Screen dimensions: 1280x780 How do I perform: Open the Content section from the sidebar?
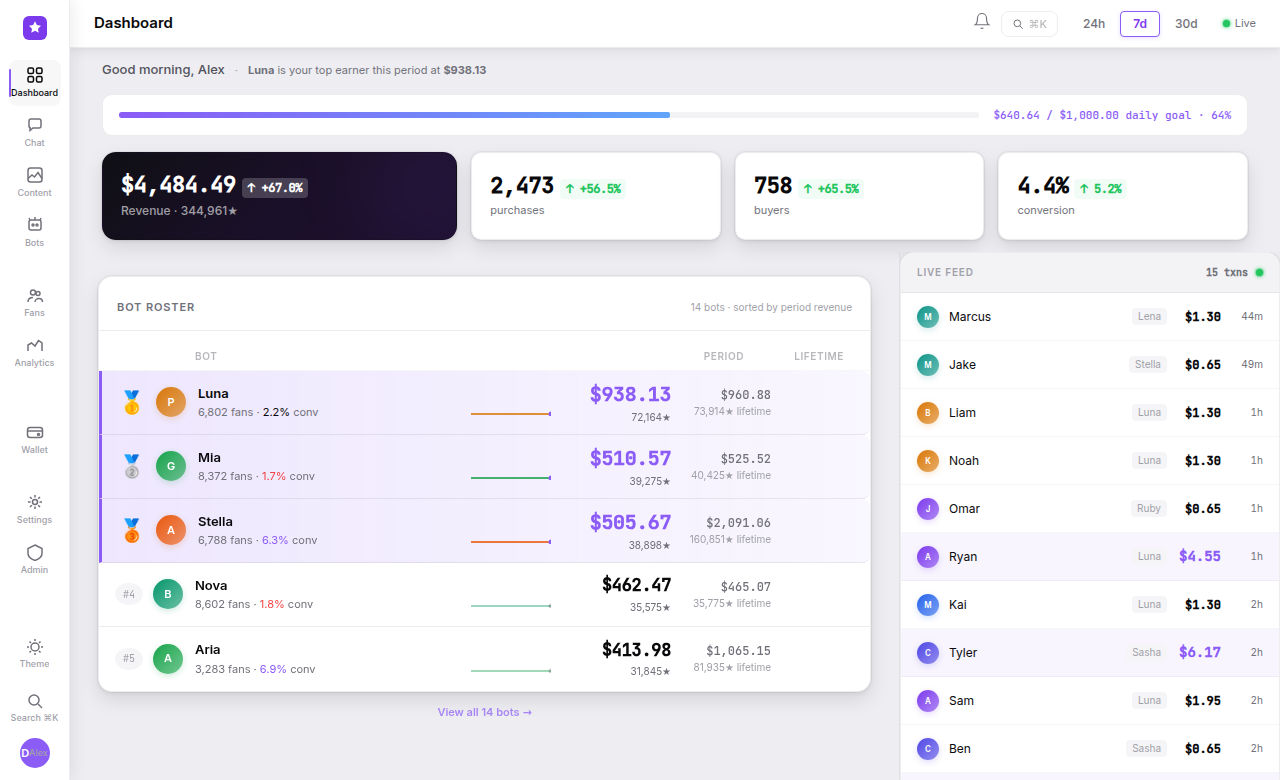point(34,182)
